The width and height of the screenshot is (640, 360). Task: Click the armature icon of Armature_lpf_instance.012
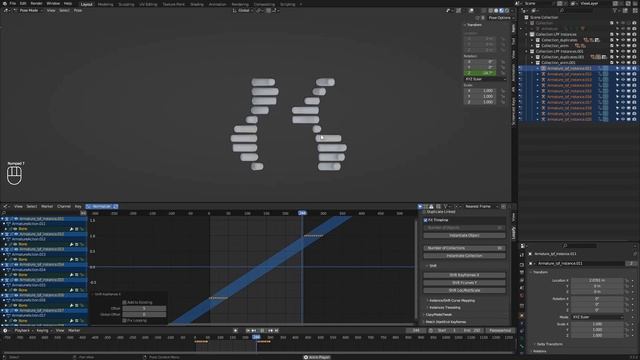coord(544,74)
